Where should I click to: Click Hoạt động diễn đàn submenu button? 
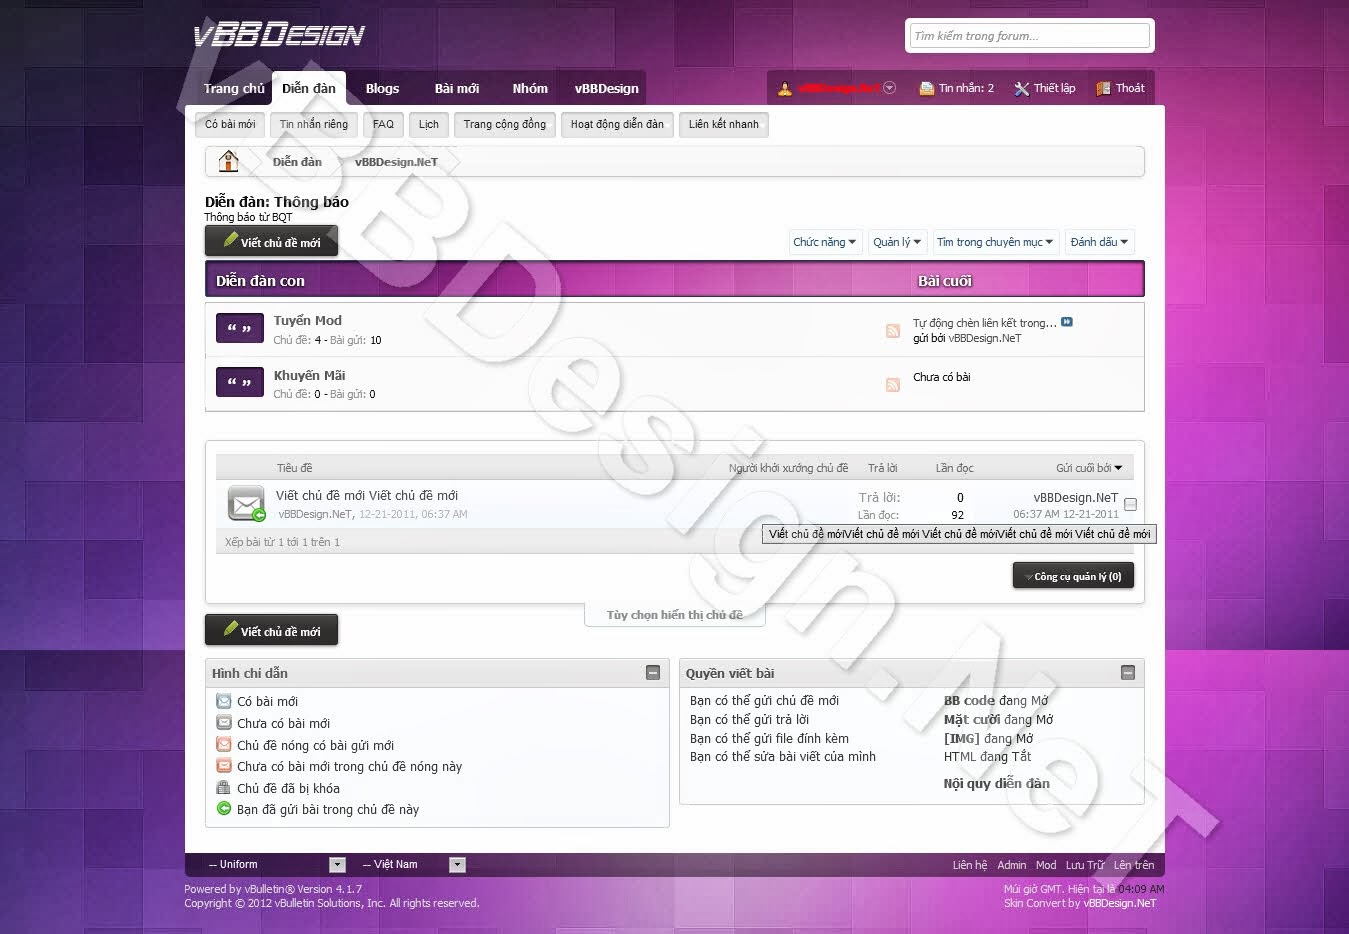click(x=617, y=124)
